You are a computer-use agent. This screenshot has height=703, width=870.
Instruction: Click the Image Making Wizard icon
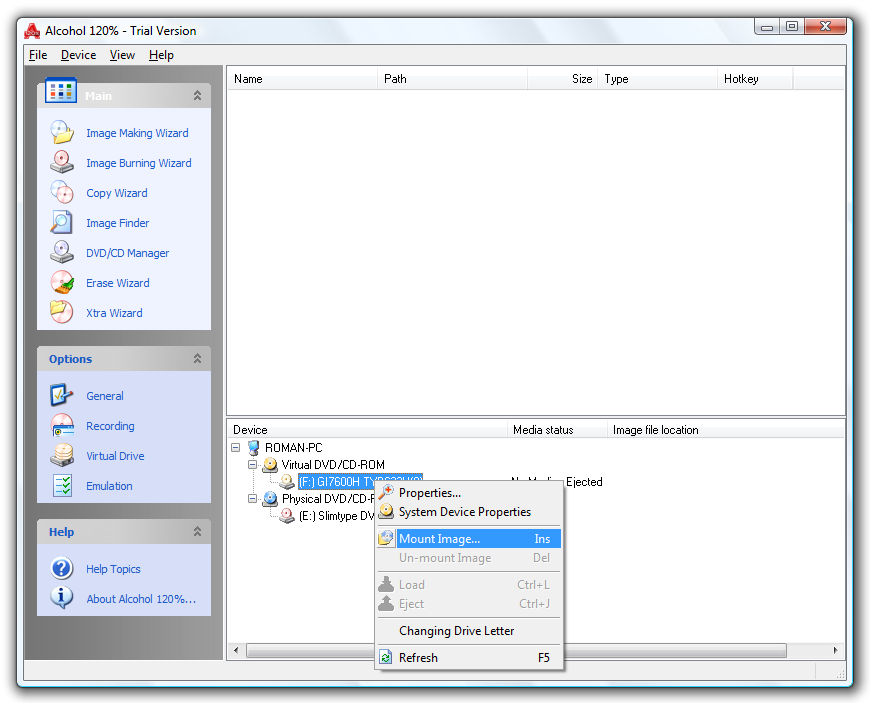pos(62,133)
